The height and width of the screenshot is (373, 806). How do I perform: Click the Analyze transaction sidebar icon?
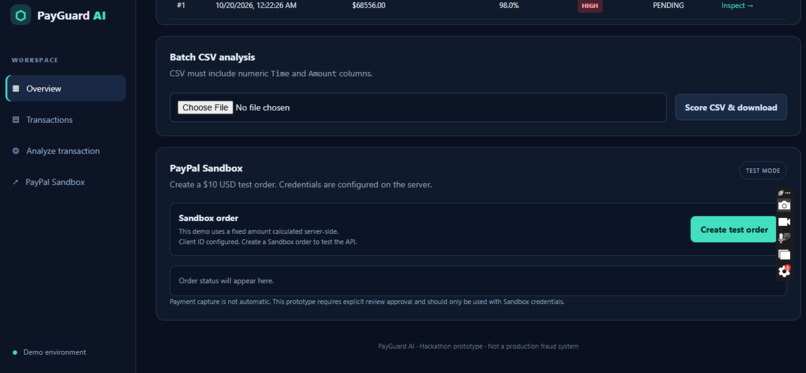15,151
